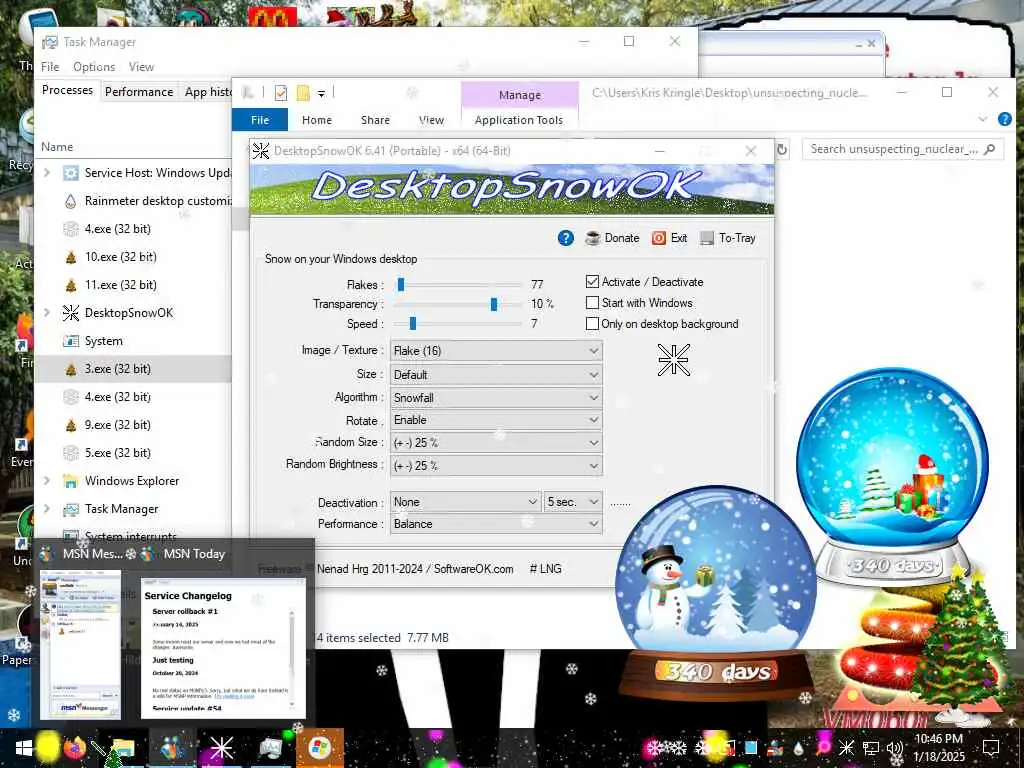Click the Search unsuspecting_nuclear field
1024x768 pixels.
902,150
